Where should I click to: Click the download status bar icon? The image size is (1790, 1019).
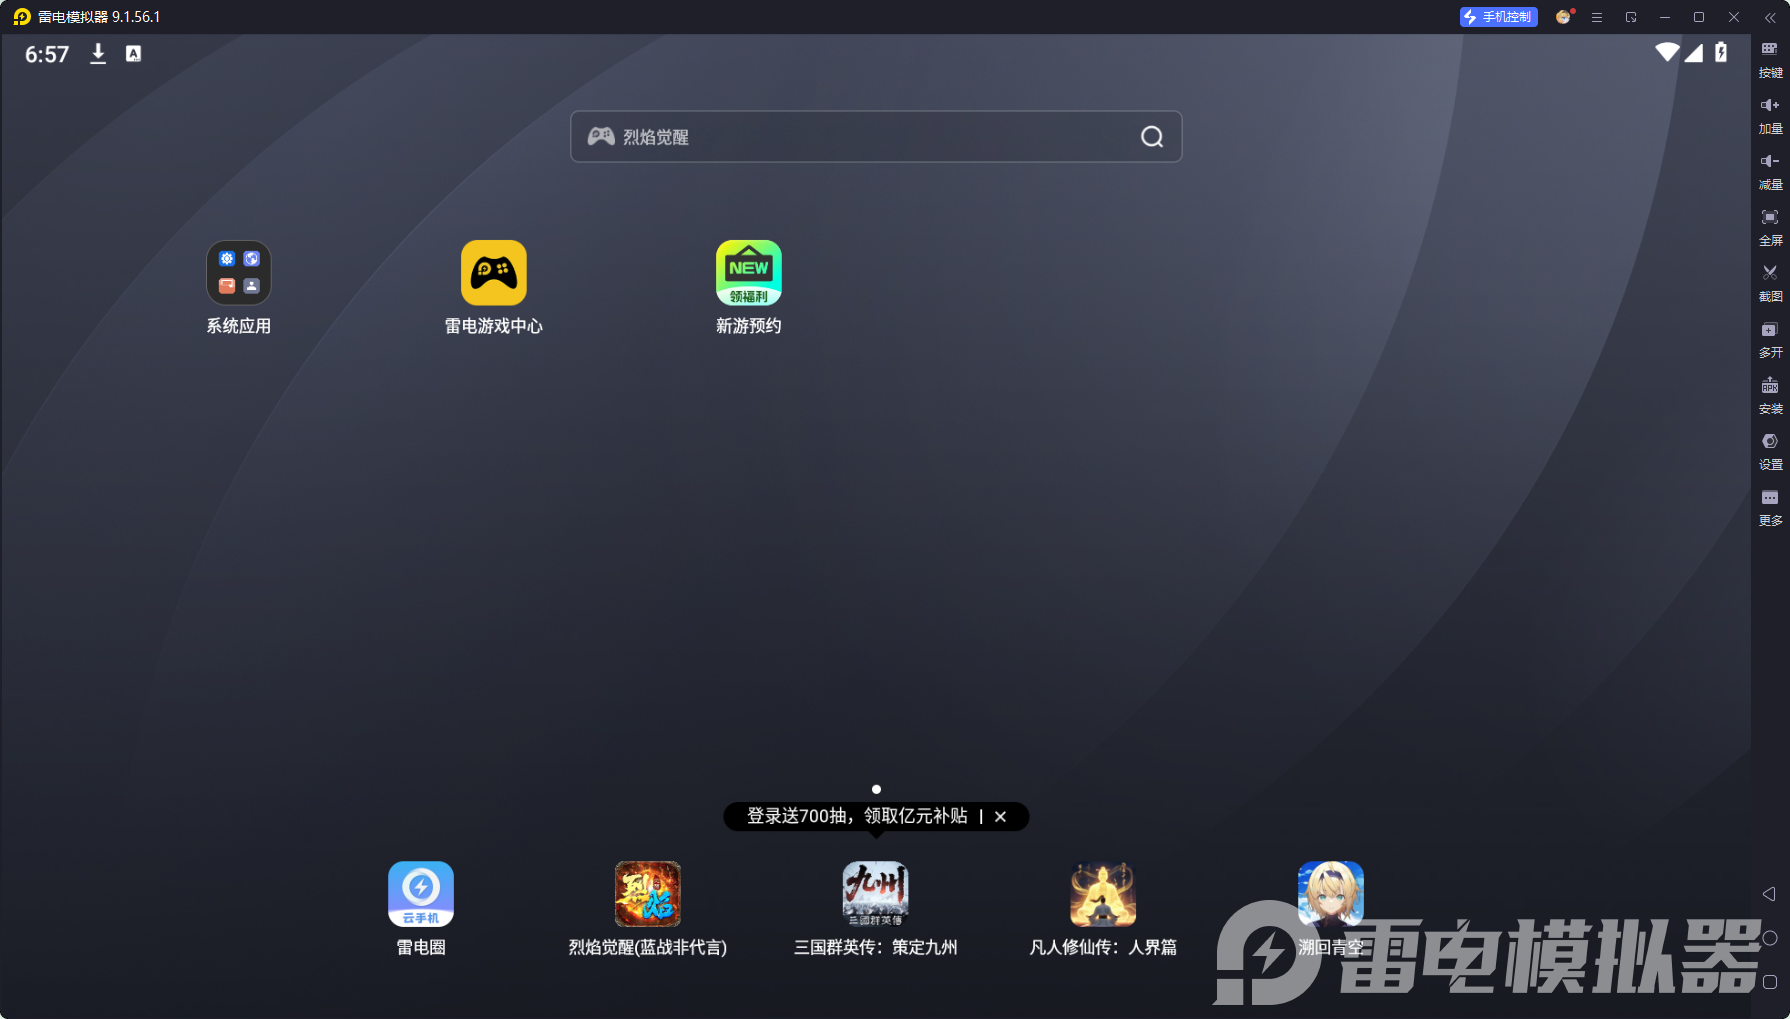click(x=98, y=54)
